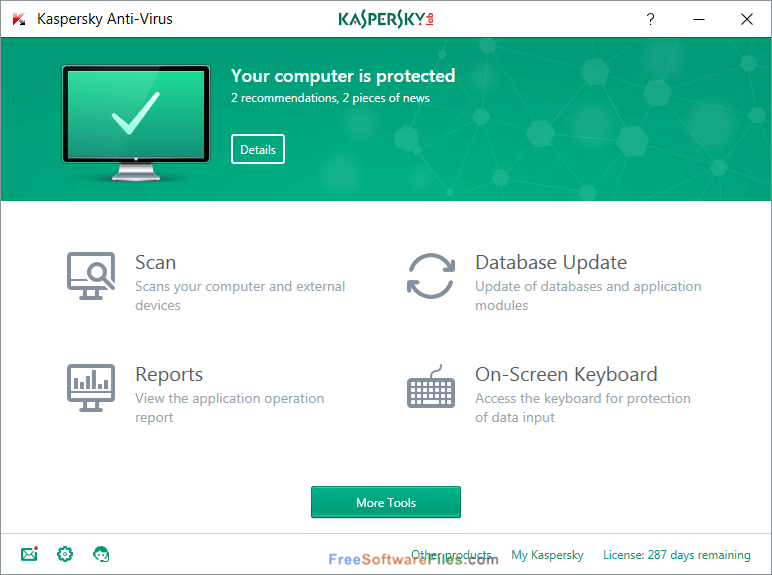
Task: Click the Reports title text
Action: pos(169,375)
